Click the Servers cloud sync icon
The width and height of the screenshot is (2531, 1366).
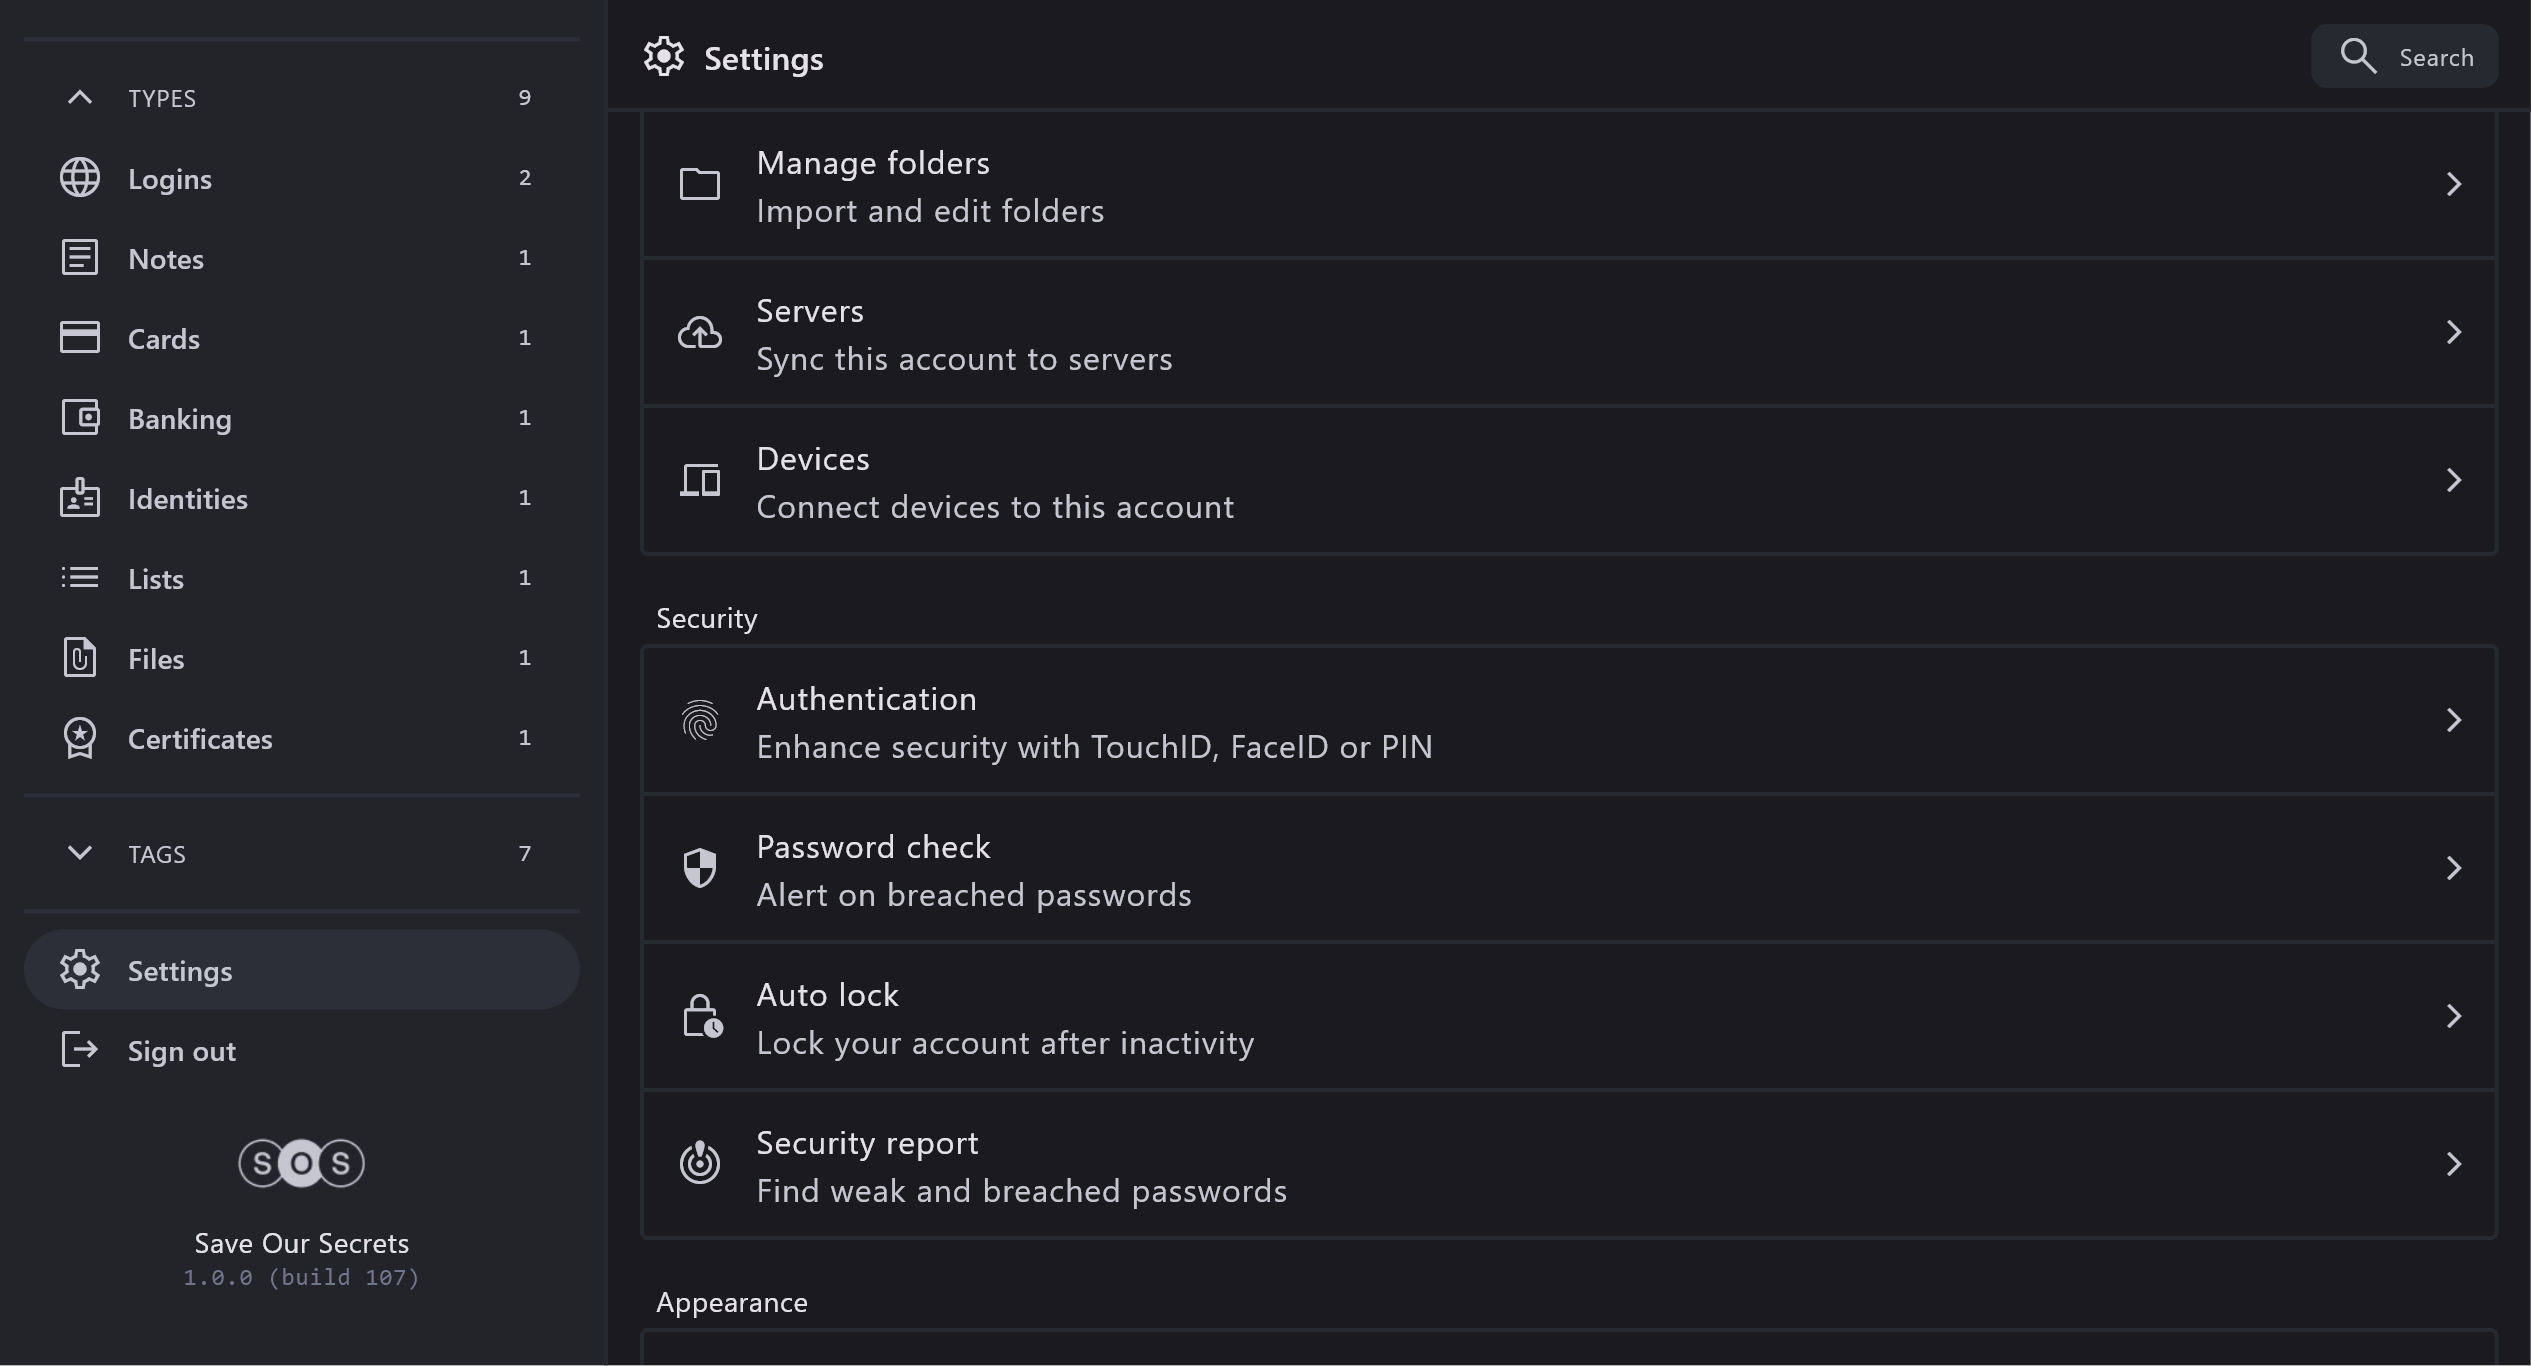click(700, 332)
